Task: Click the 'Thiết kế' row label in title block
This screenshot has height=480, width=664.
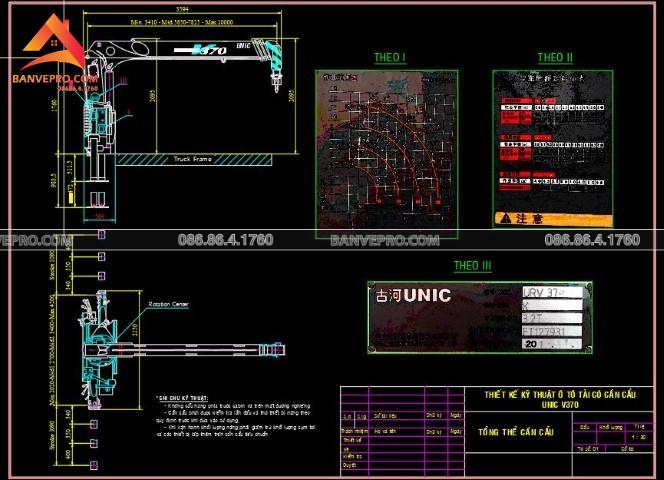Action: (352, 440)
